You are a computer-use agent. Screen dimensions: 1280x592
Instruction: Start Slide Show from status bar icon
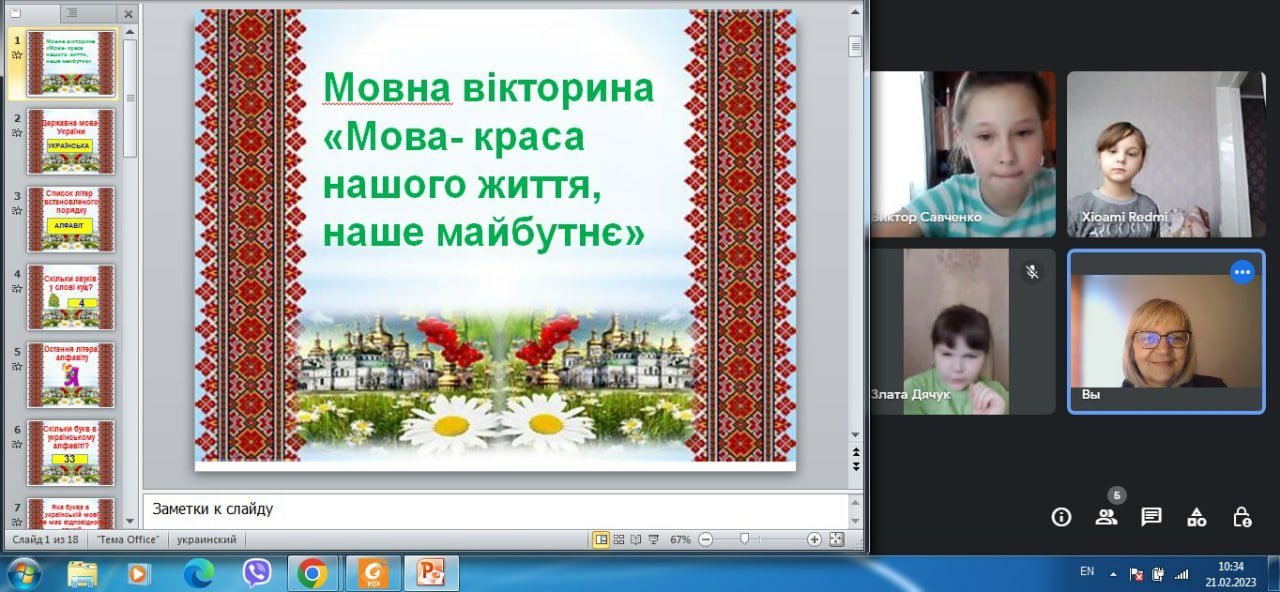[653, 539]
